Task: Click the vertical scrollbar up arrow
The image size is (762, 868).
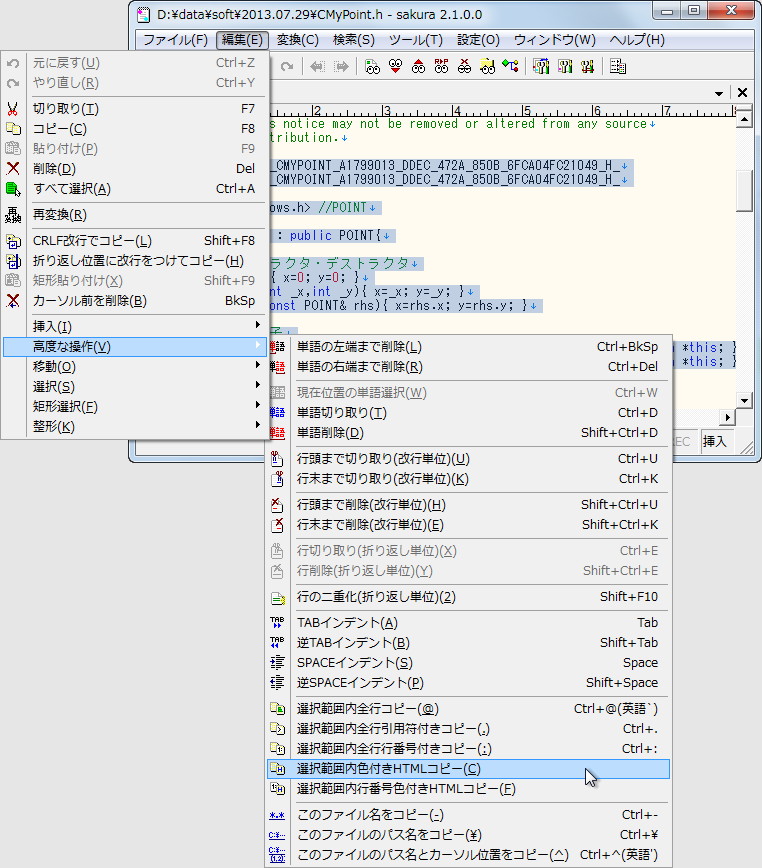Action: click(x=744, y=120)
